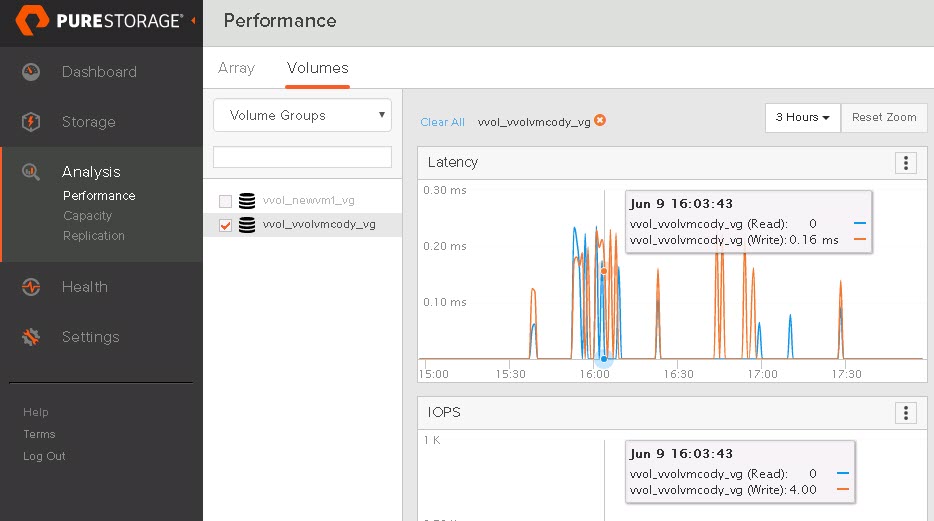Viewport: 934px width, 521px height.
Task: Click the vvol_vvolvmcody_vg volume group icon
Action: (x=247, y=224)
